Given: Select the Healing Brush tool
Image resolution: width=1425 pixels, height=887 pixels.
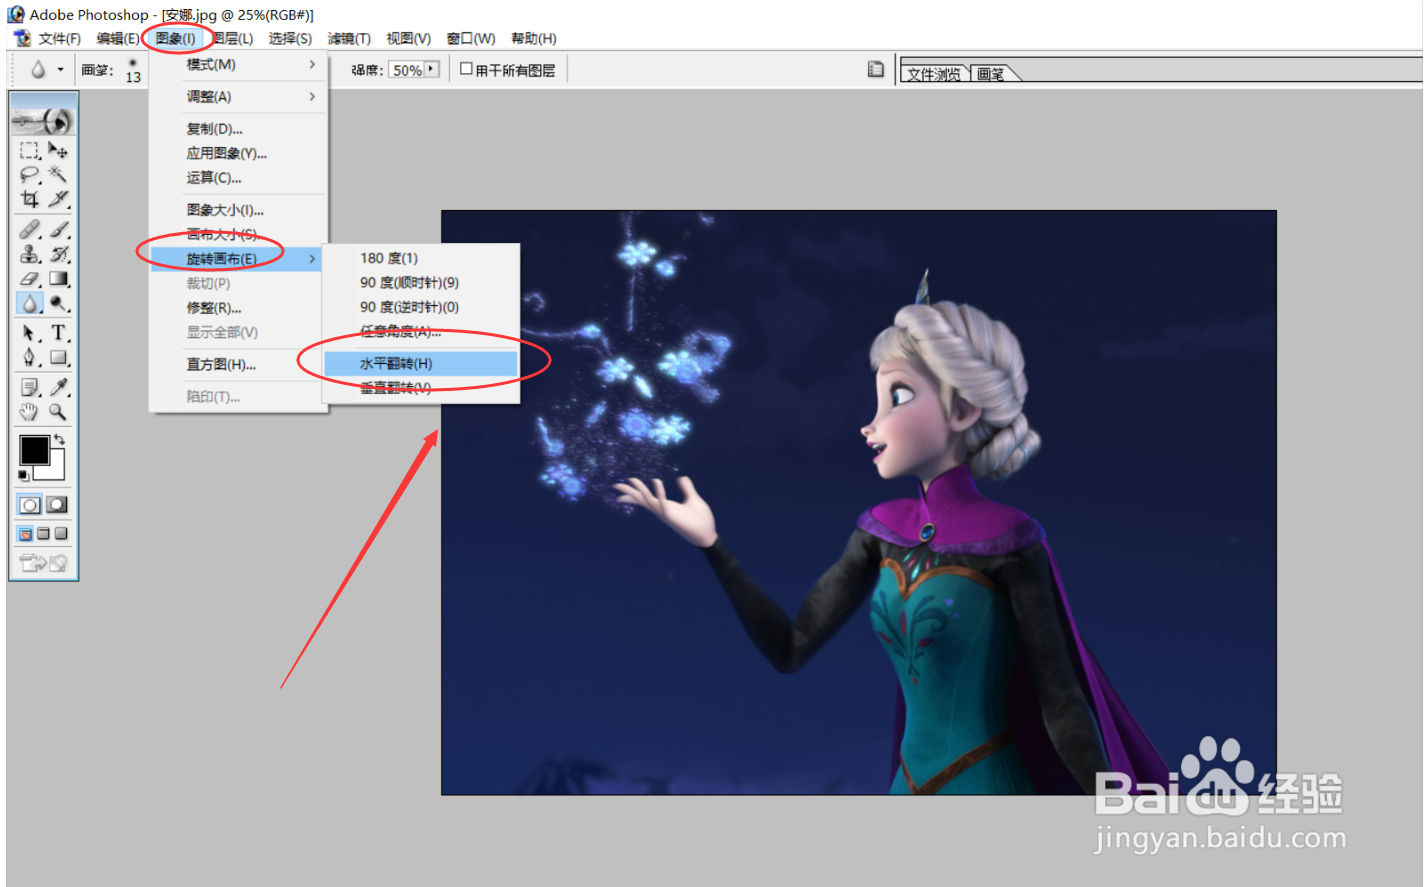Looking at the screenshot, I should click(30, 229).
